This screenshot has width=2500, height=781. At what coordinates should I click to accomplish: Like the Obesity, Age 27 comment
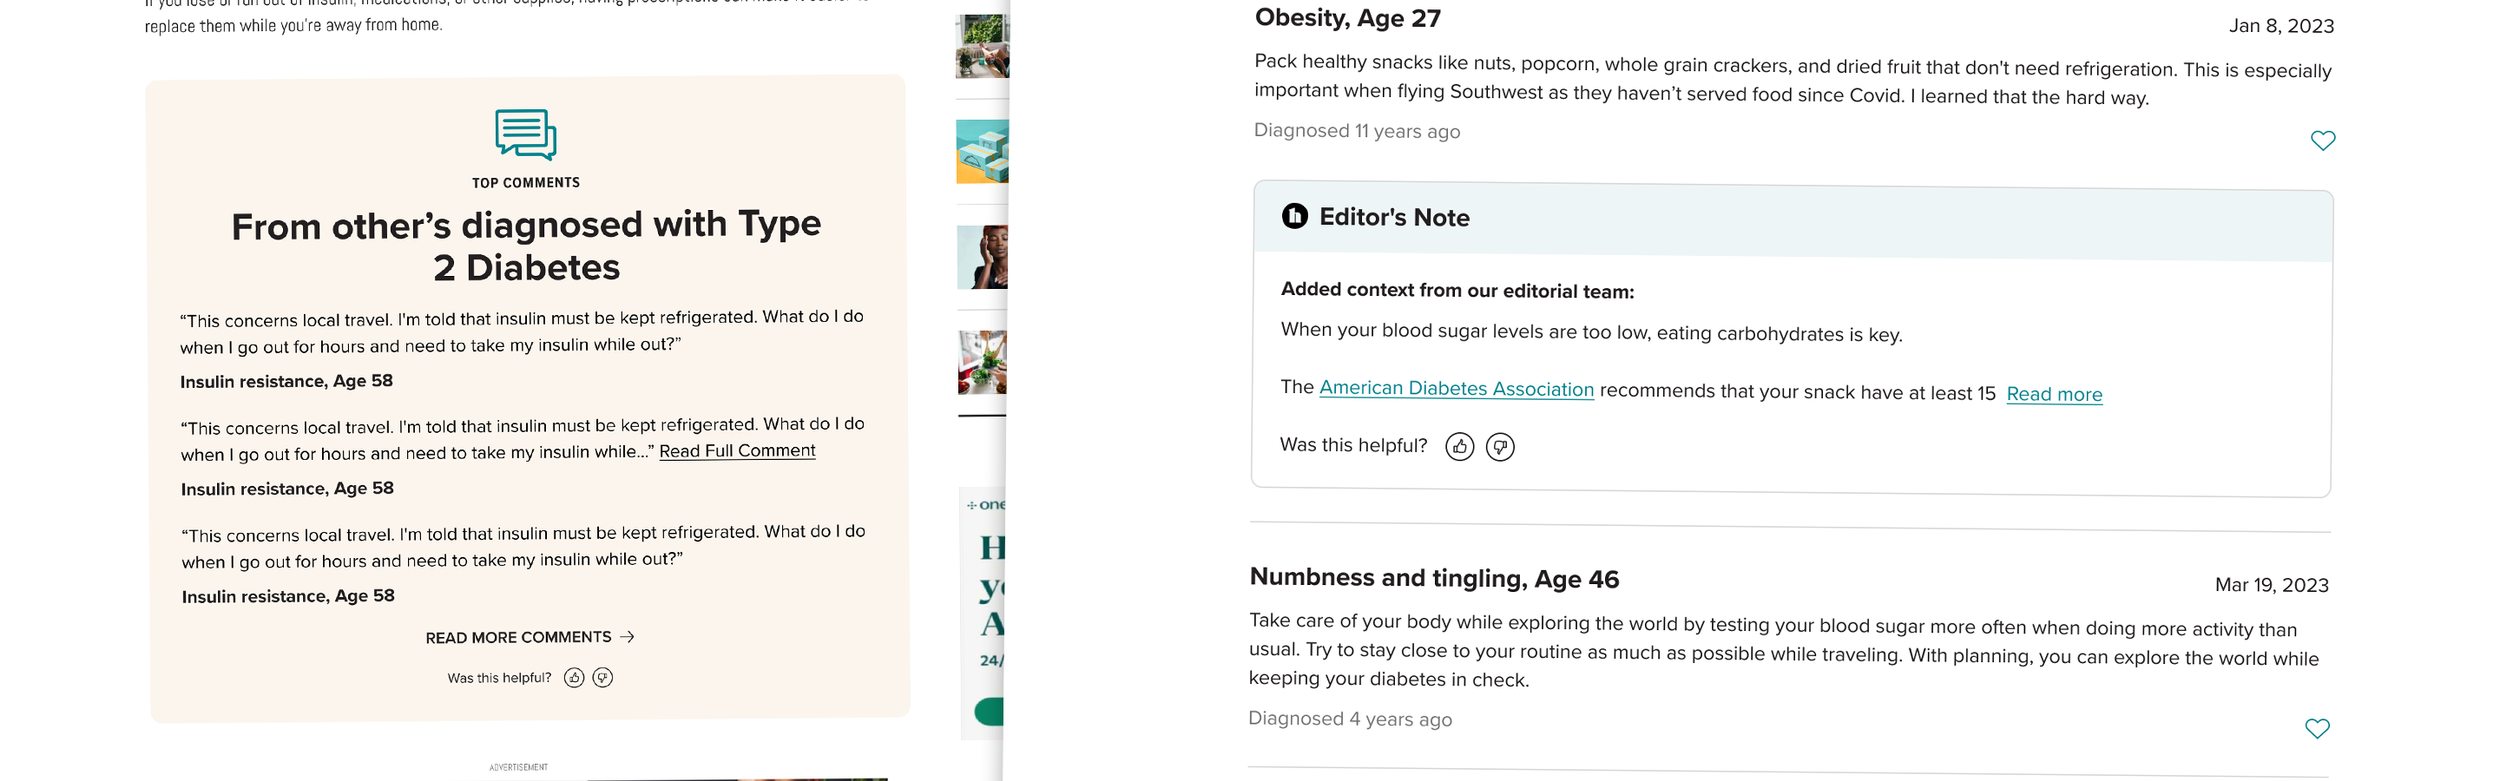click(x=2322, y=141)
